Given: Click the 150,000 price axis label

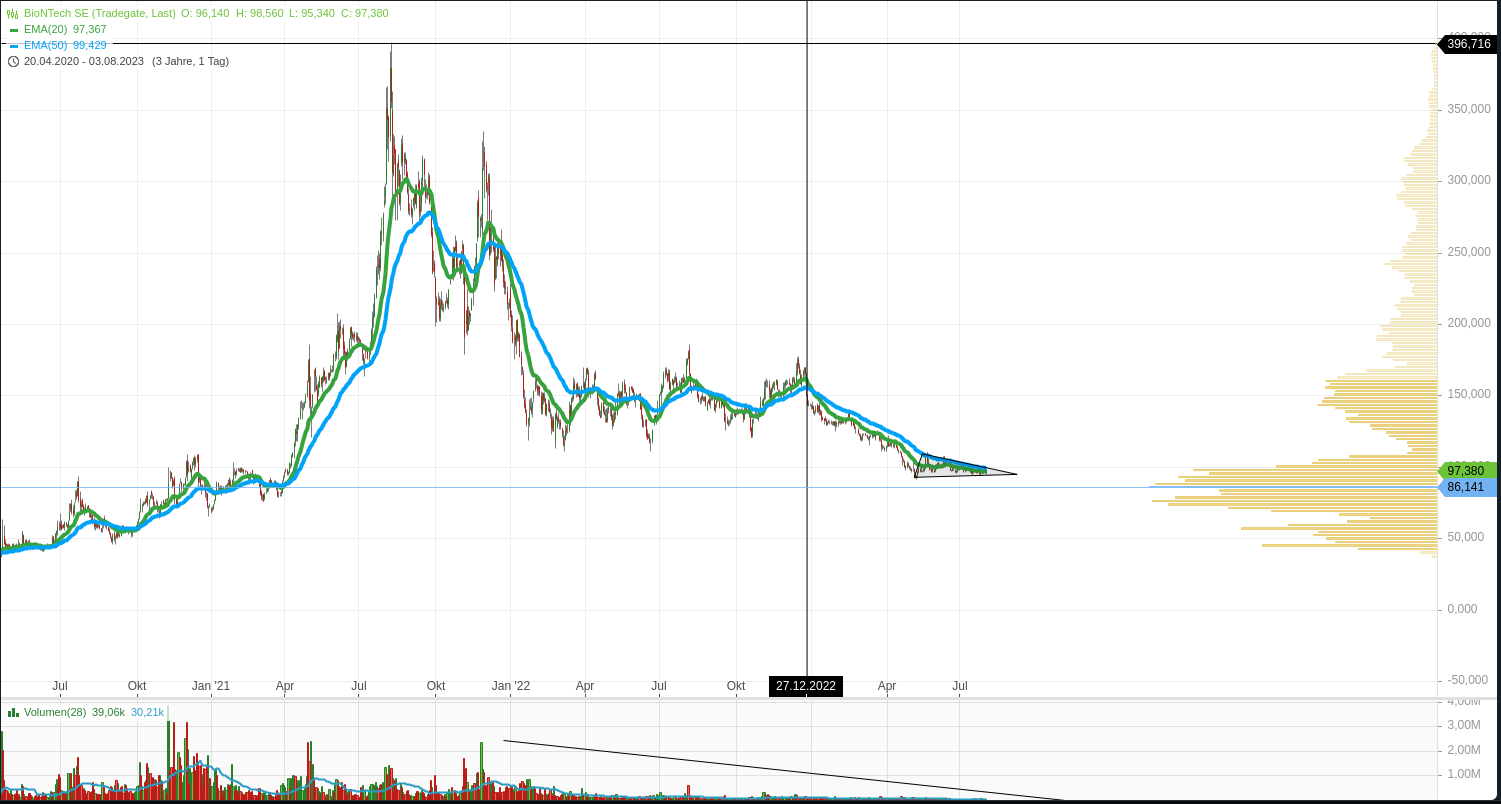Looking at the screenshot, I should point(1469,394).
